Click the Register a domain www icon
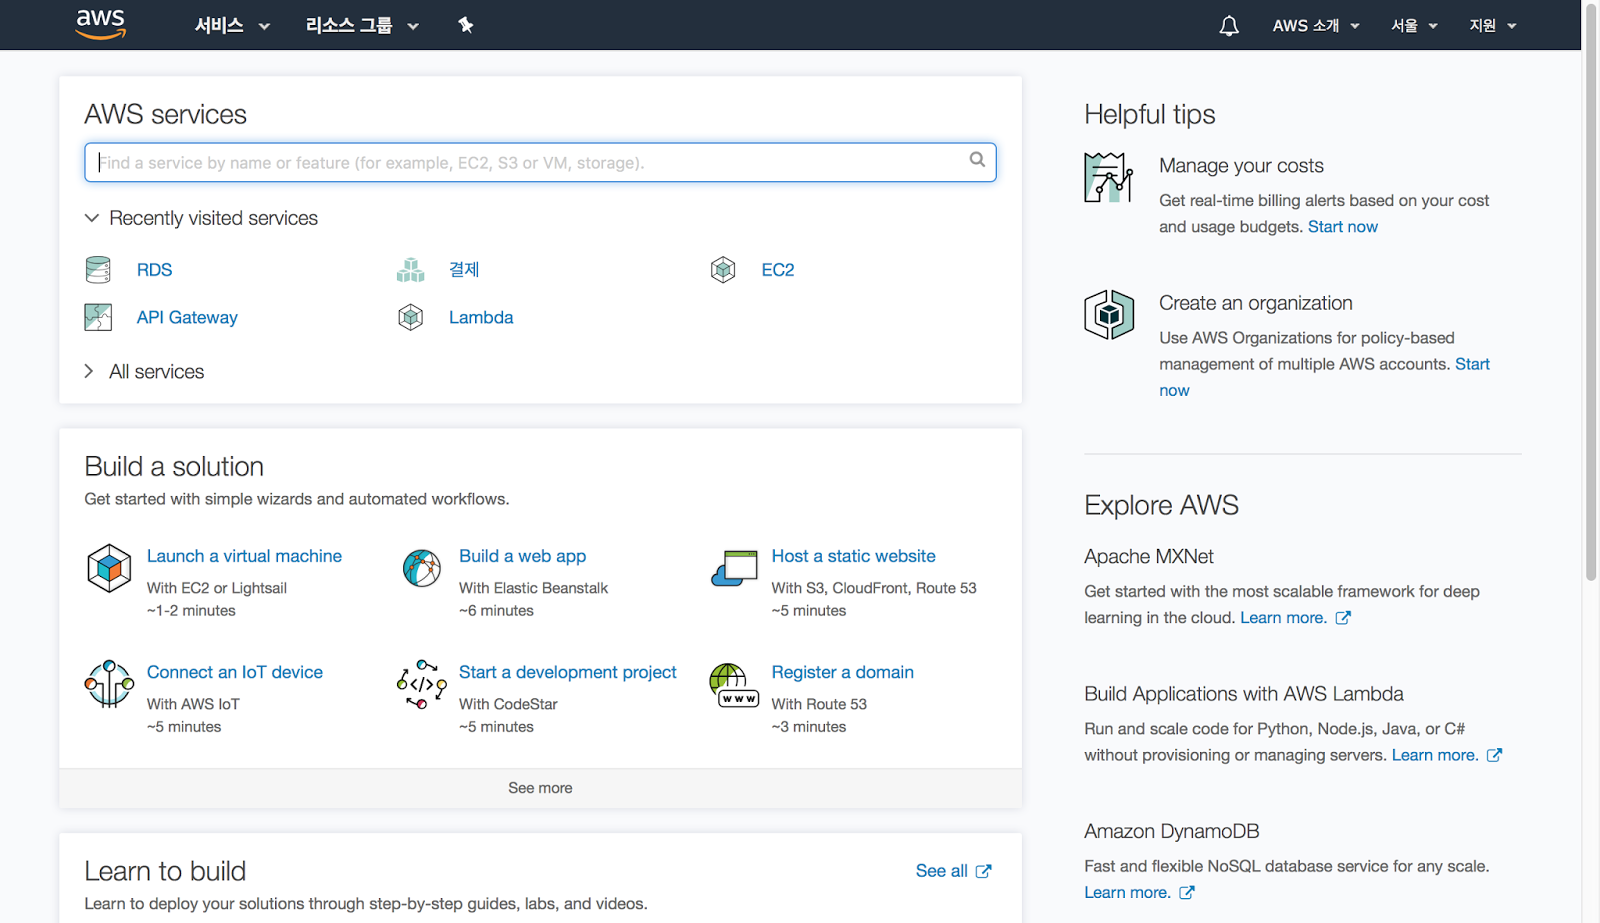 pyautogui.click(x=734, y=685)
